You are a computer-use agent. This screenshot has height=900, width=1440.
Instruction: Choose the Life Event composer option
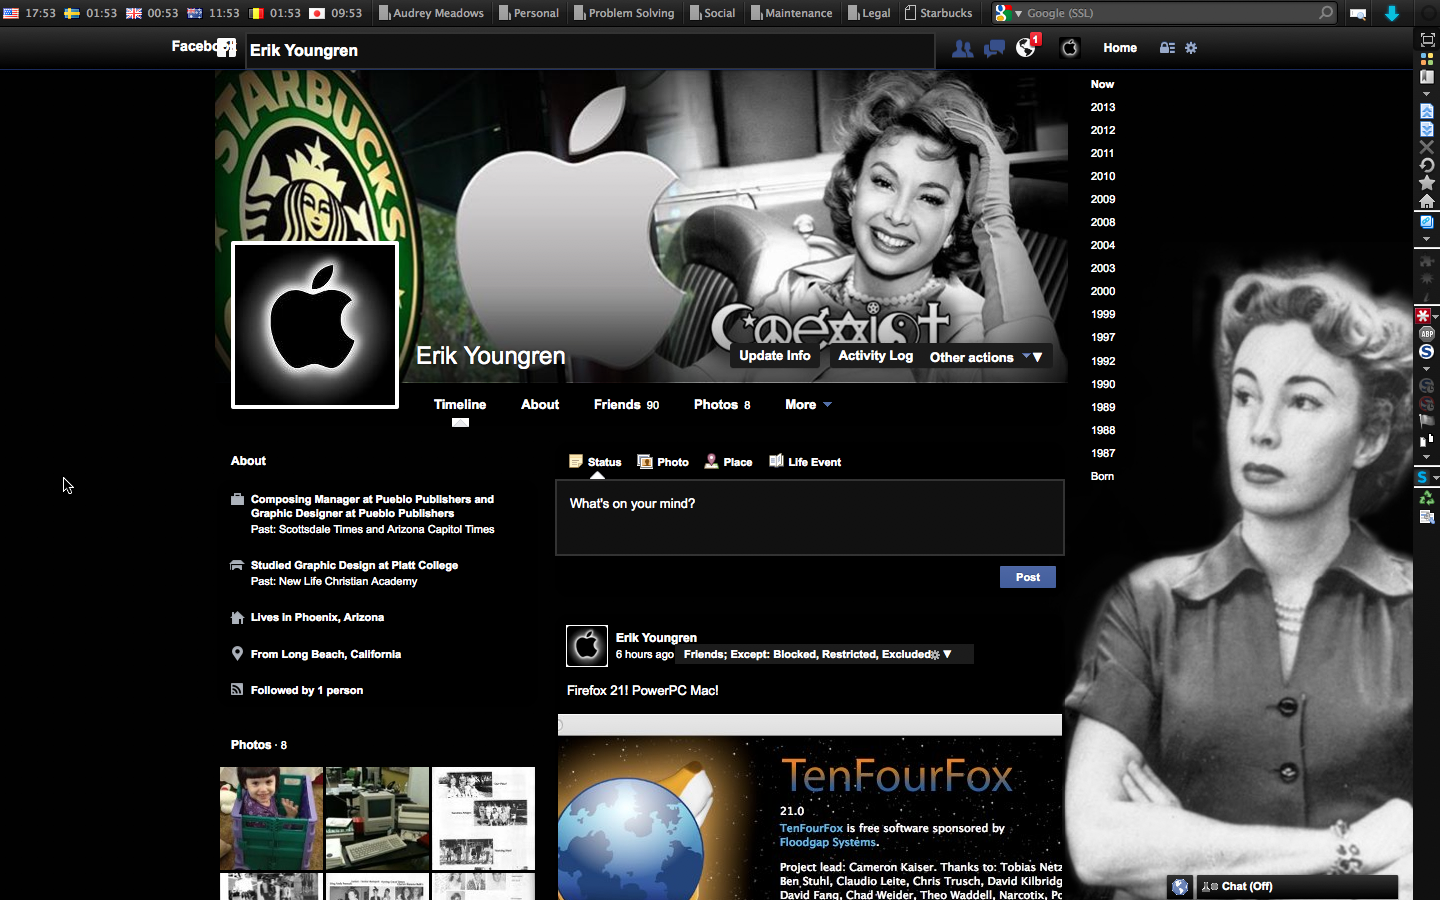click(805, 462)
